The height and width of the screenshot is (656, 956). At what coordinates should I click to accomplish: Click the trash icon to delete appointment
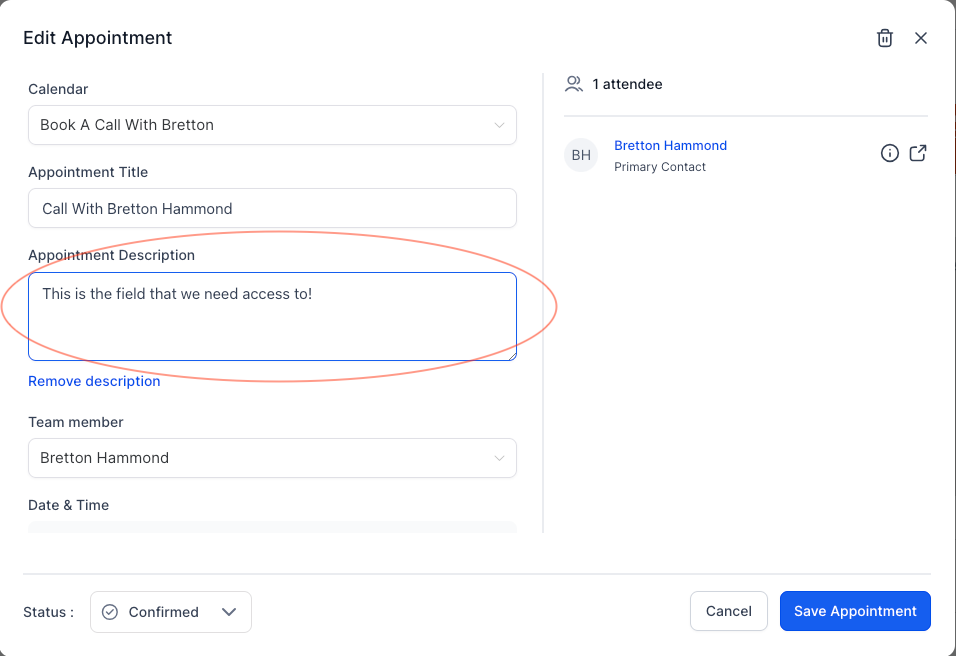pyautogui.click(x=884, y=38)
